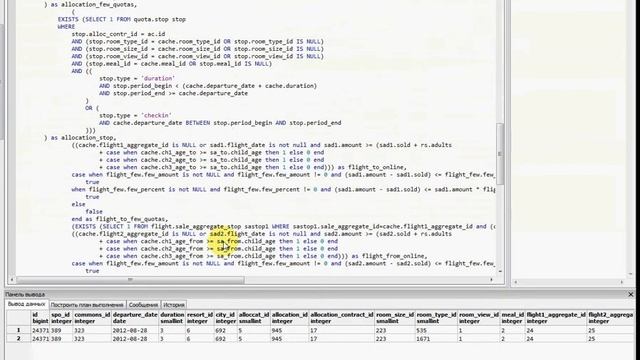
Task: Click the commons_id column header
Action: [92, 318]
